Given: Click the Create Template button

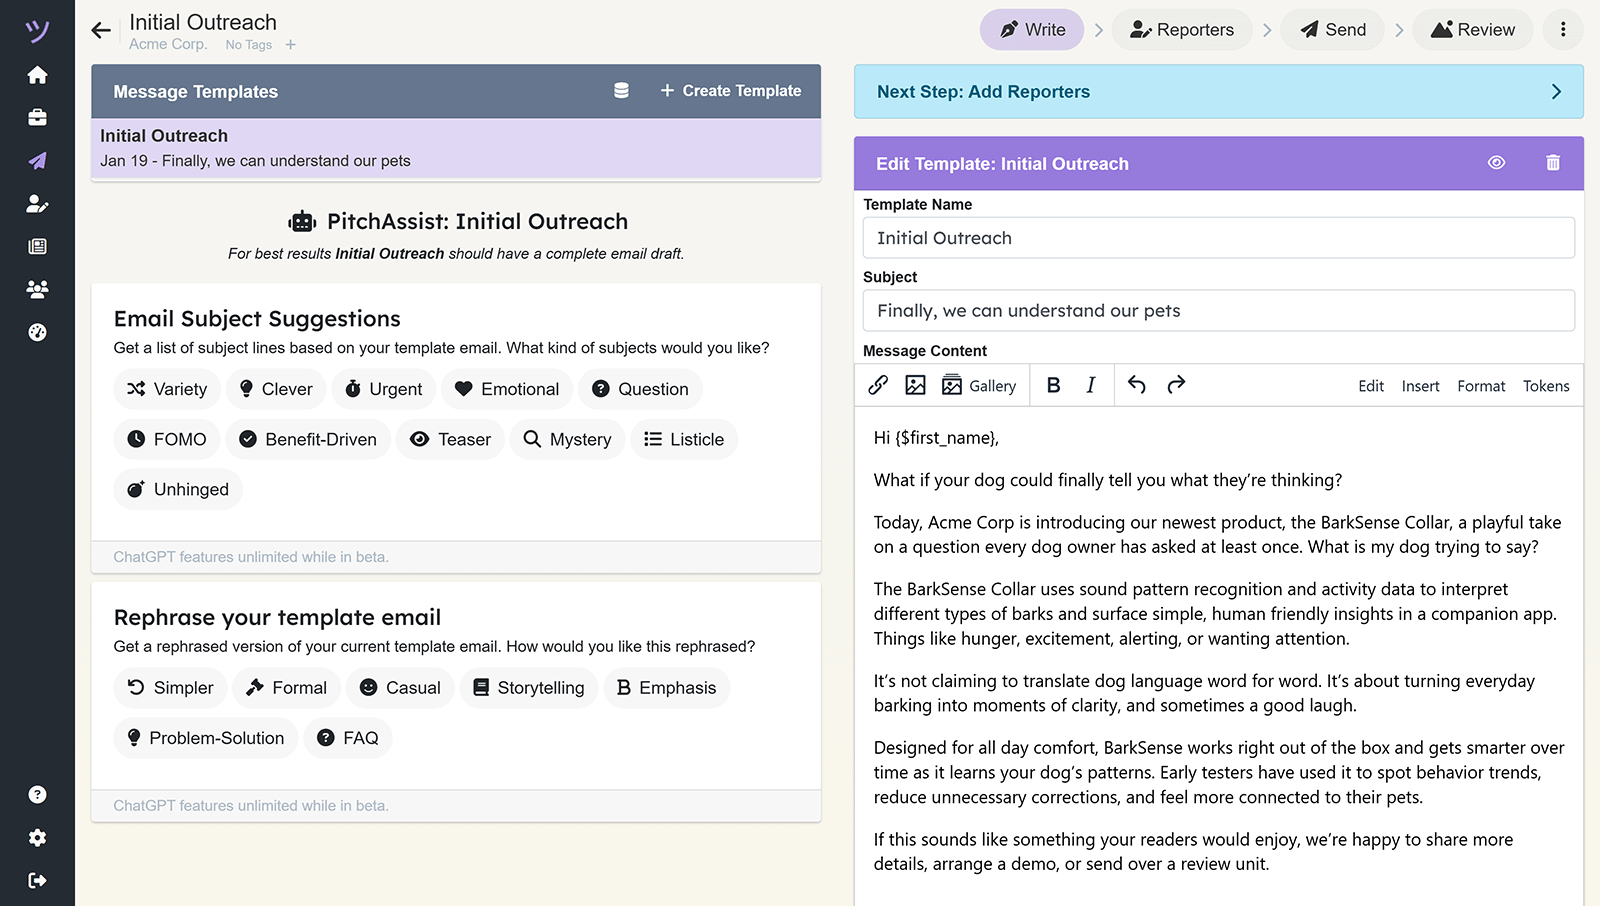Looking at the screenshot, I should [731, 90].
